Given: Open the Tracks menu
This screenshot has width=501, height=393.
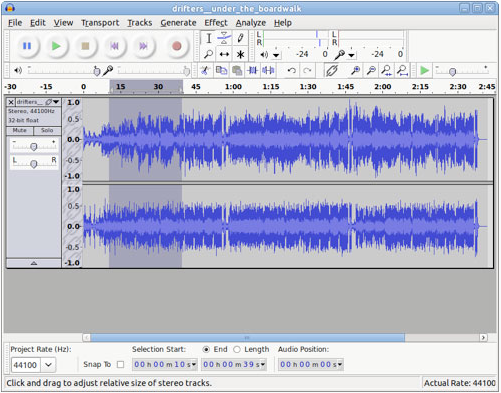Looking at the screenshot, I should pyautogui.click(x=140, y=23).
